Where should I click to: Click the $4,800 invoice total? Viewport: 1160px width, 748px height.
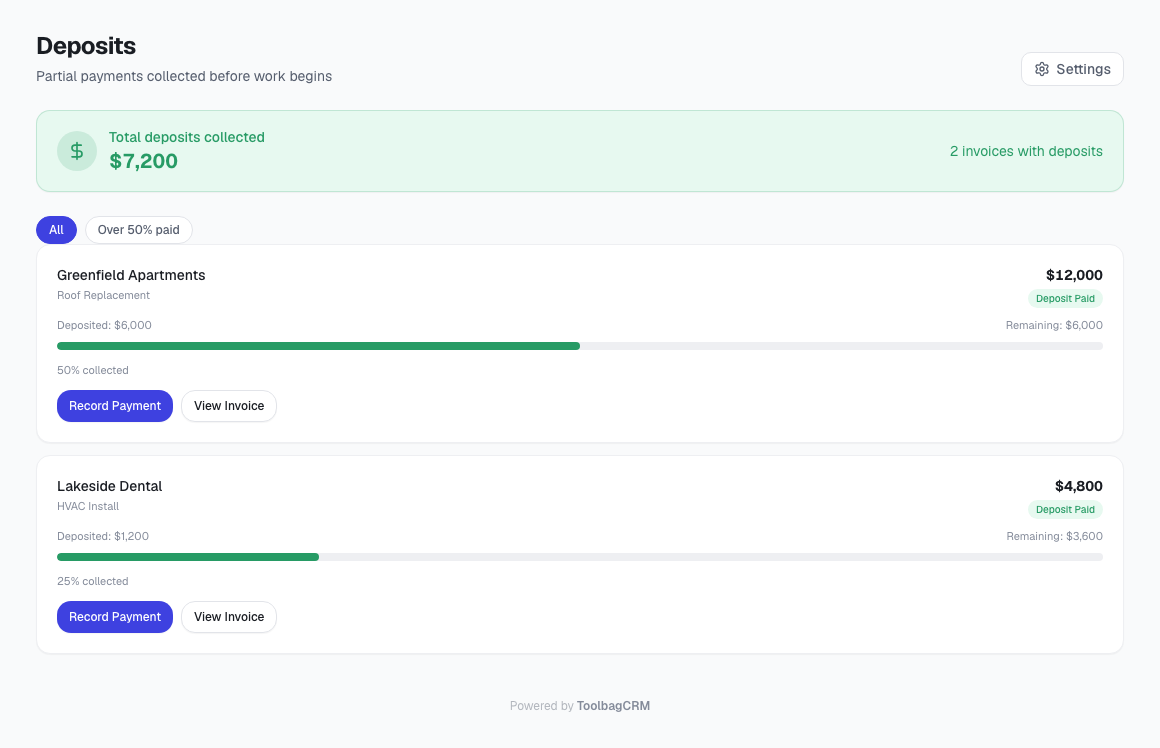tap(1079, 486)
